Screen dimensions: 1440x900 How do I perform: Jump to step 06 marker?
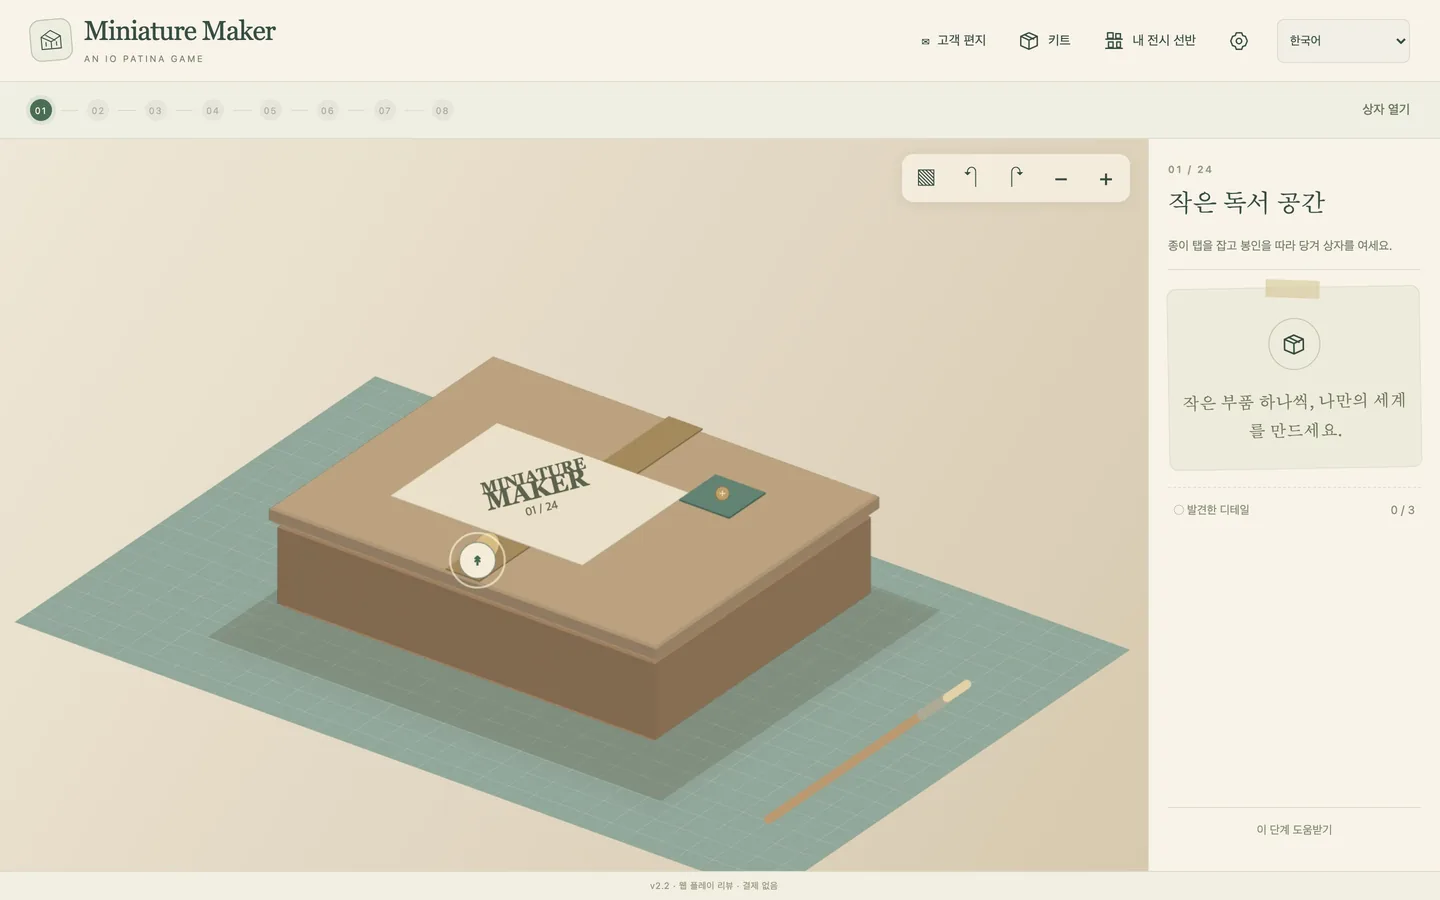[x=328, y=110]
